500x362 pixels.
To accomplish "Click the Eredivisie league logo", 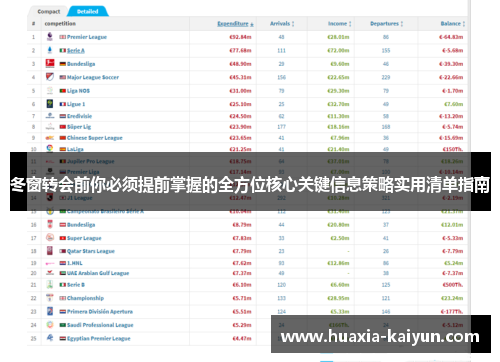I will coord(50,116).
